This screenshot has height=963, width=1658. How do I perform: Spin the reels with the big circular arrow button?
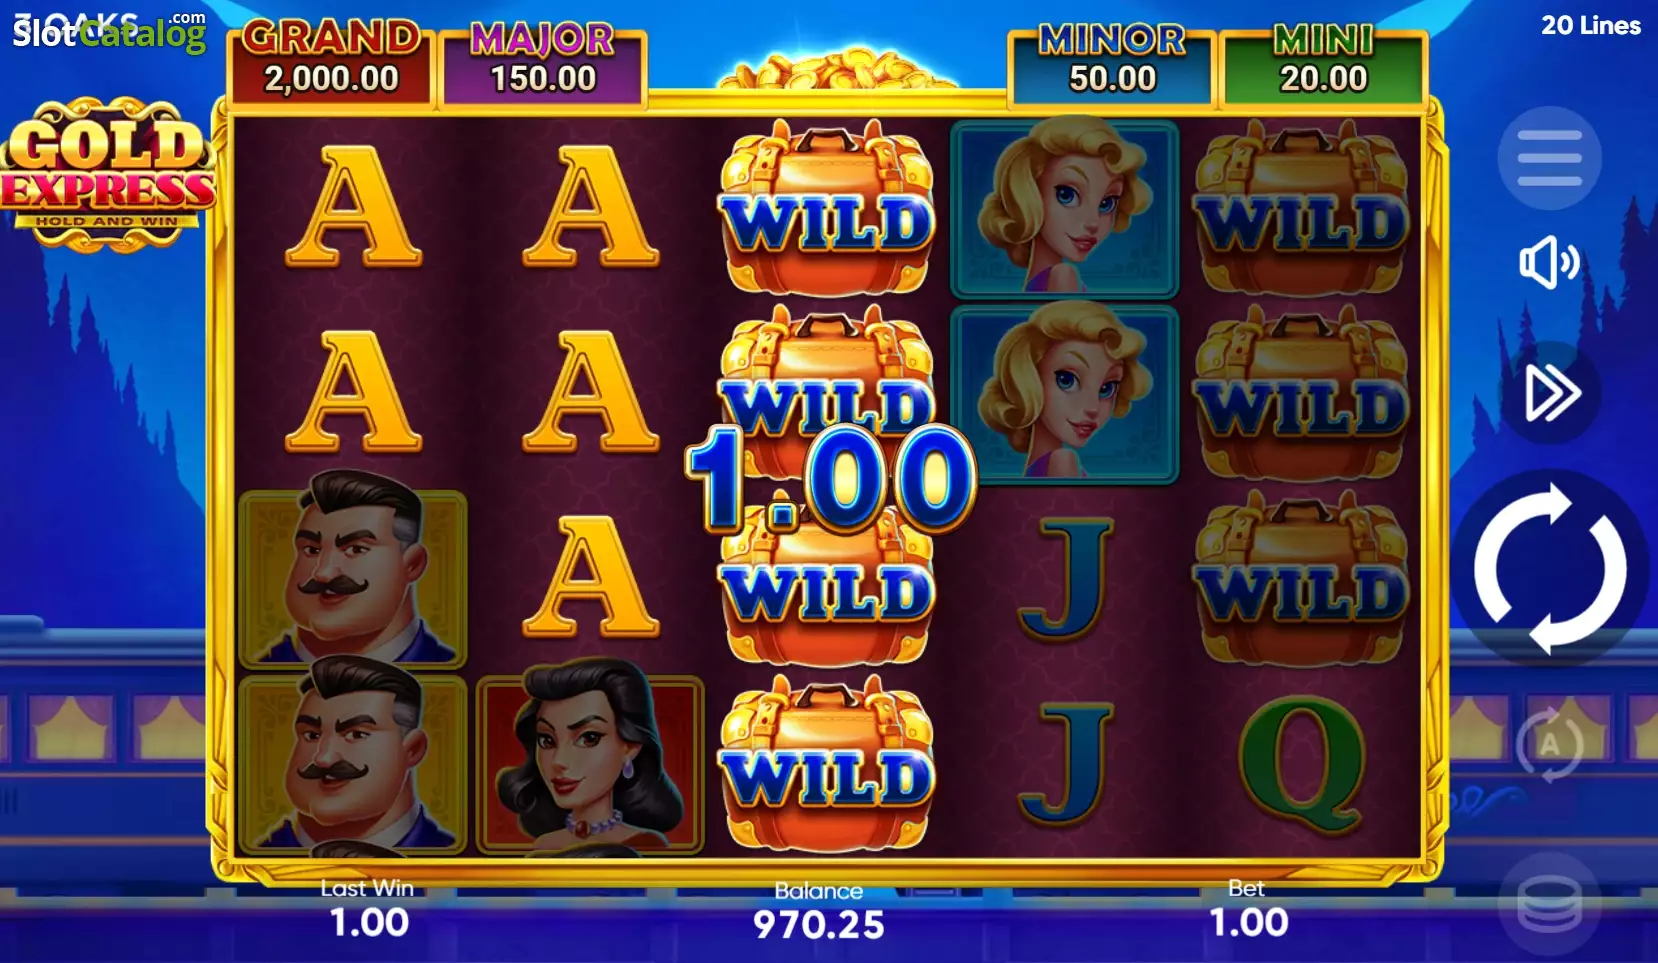[x=1549, y=568]
